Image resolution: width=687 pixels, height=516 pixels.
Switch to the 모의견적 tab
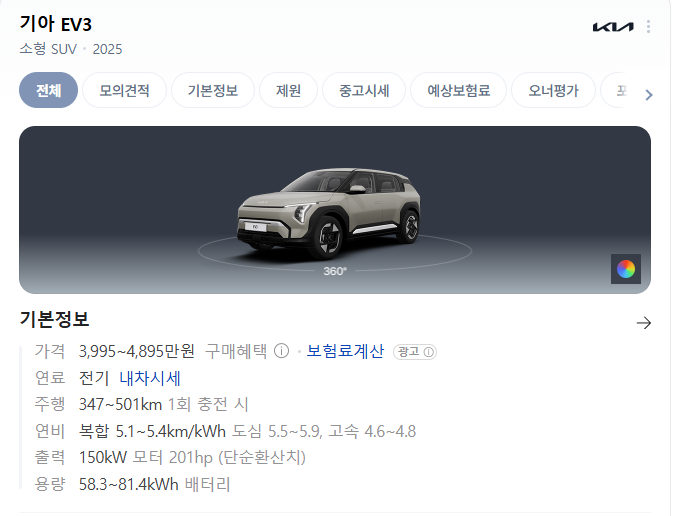pyautogui.click(x=124, y=90)
